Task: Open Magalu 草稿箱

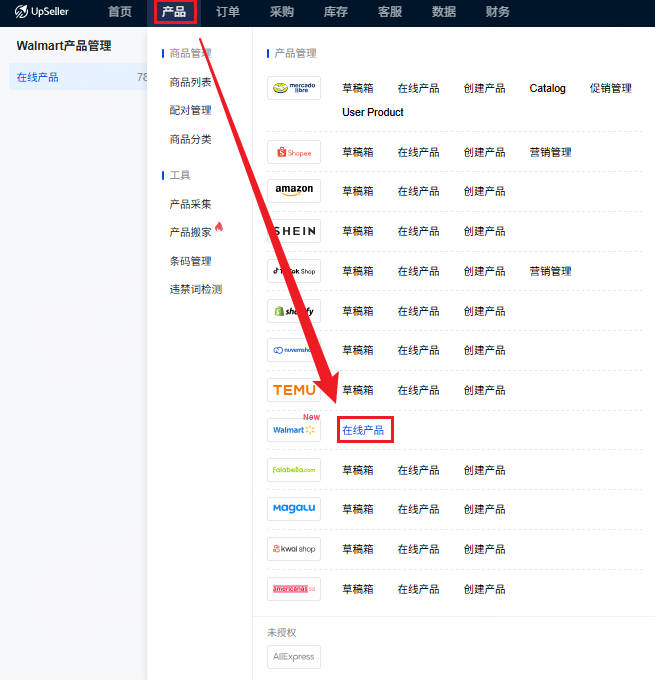Action: (358, 509)
